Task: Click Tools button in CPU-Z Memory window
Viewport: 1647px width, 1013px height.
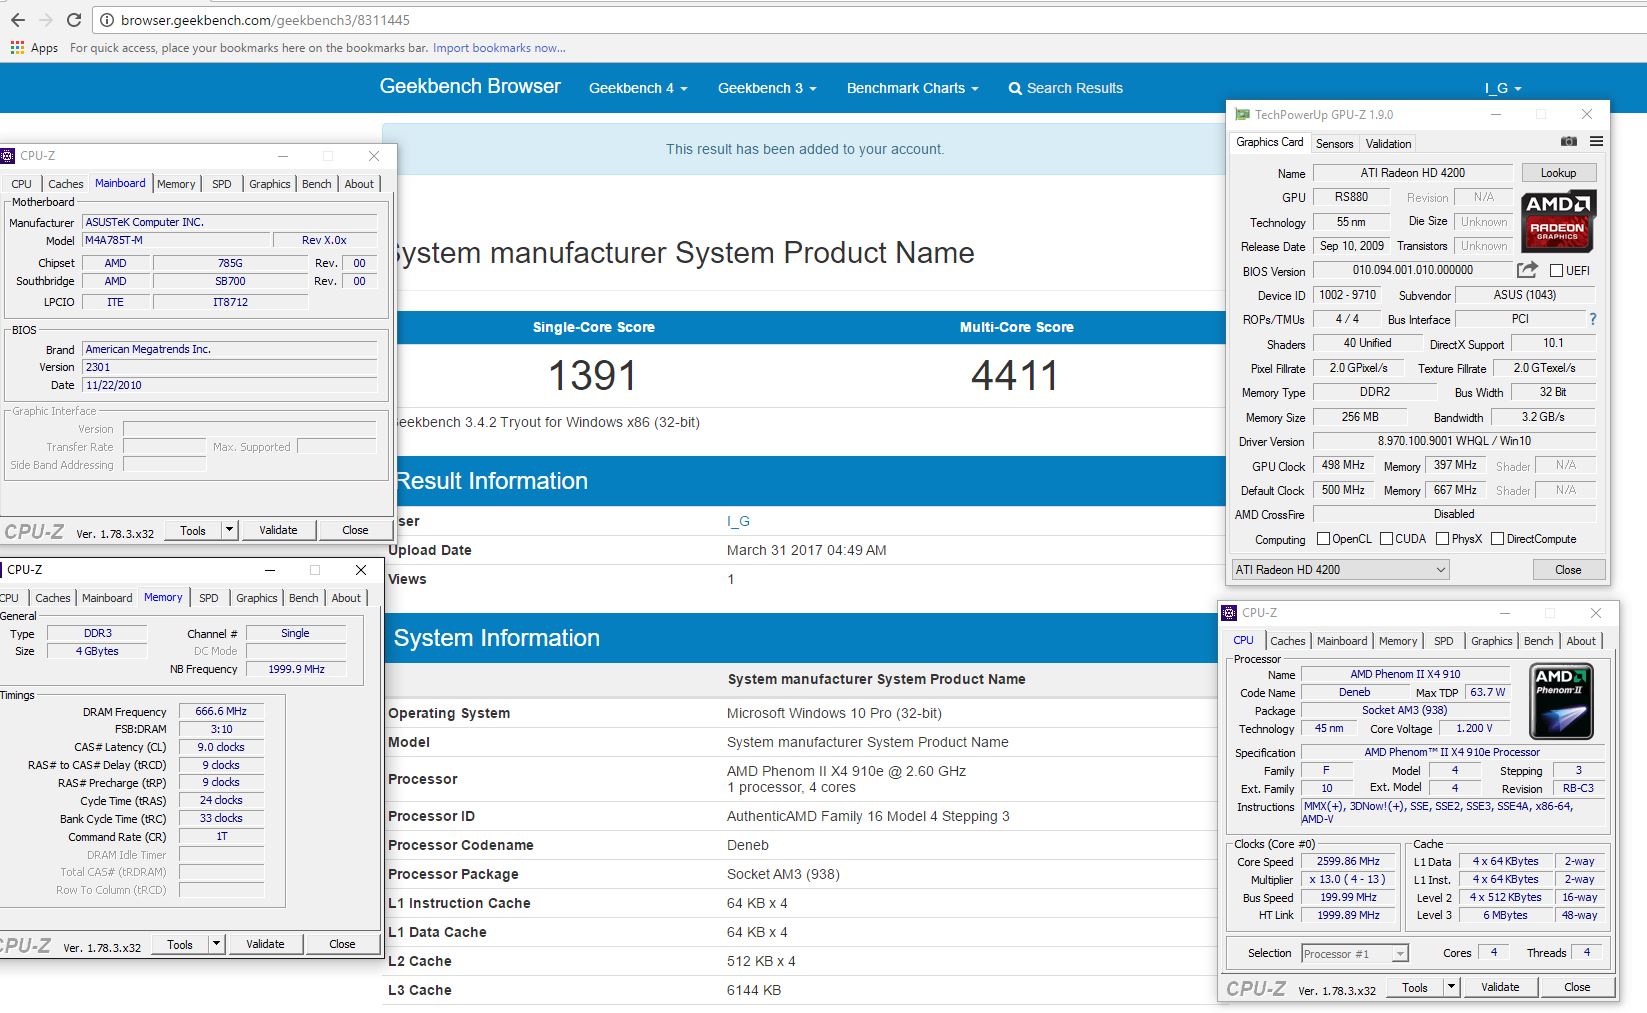Action: (180, 944)
